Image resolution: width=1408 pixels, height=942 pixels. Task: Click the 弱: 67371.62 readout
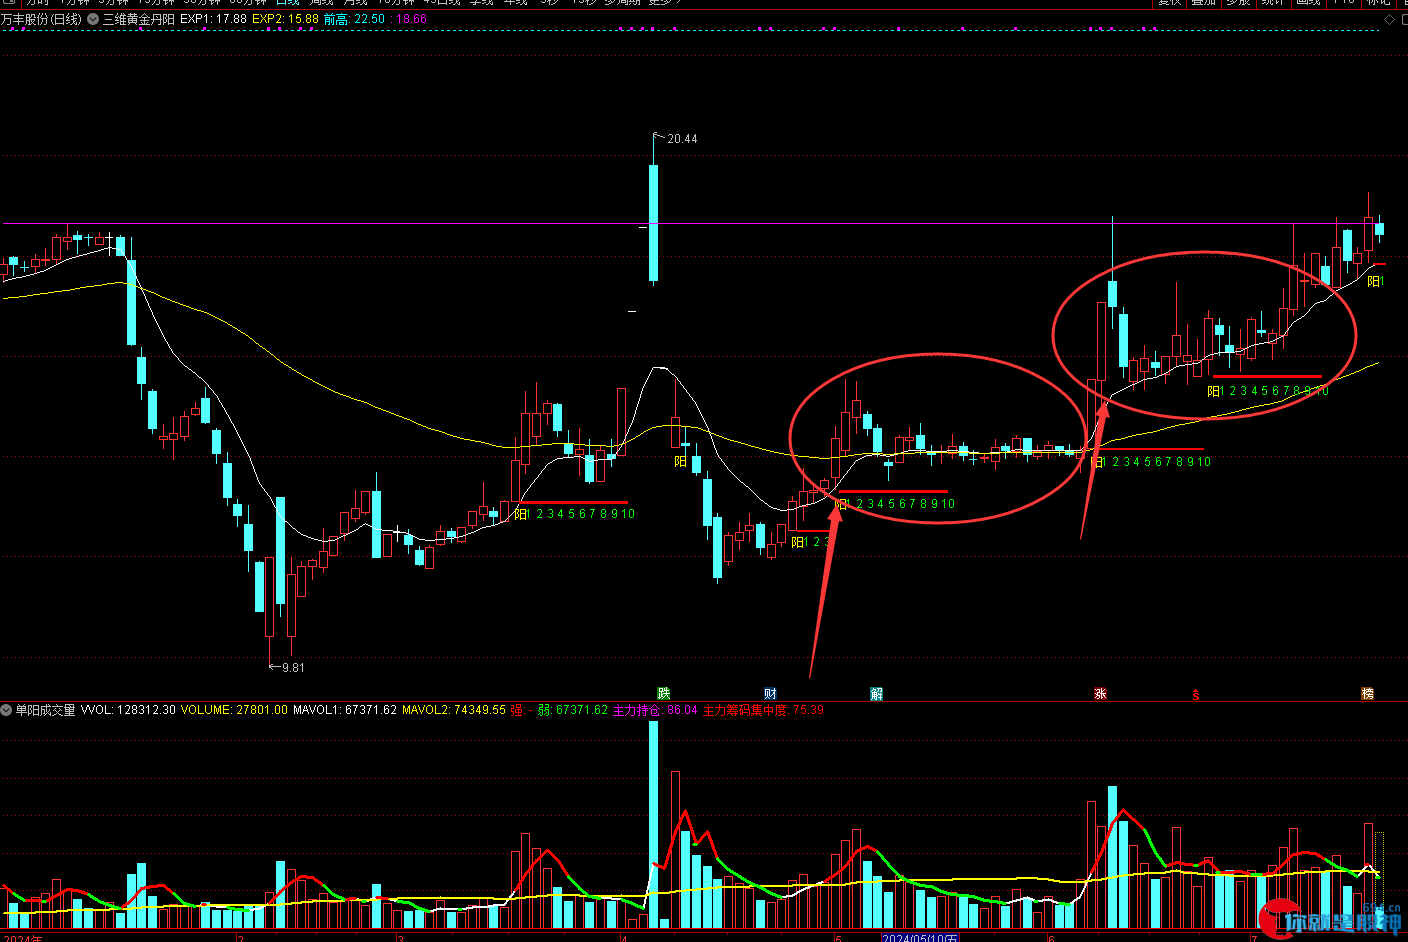(x=573, y=710)
